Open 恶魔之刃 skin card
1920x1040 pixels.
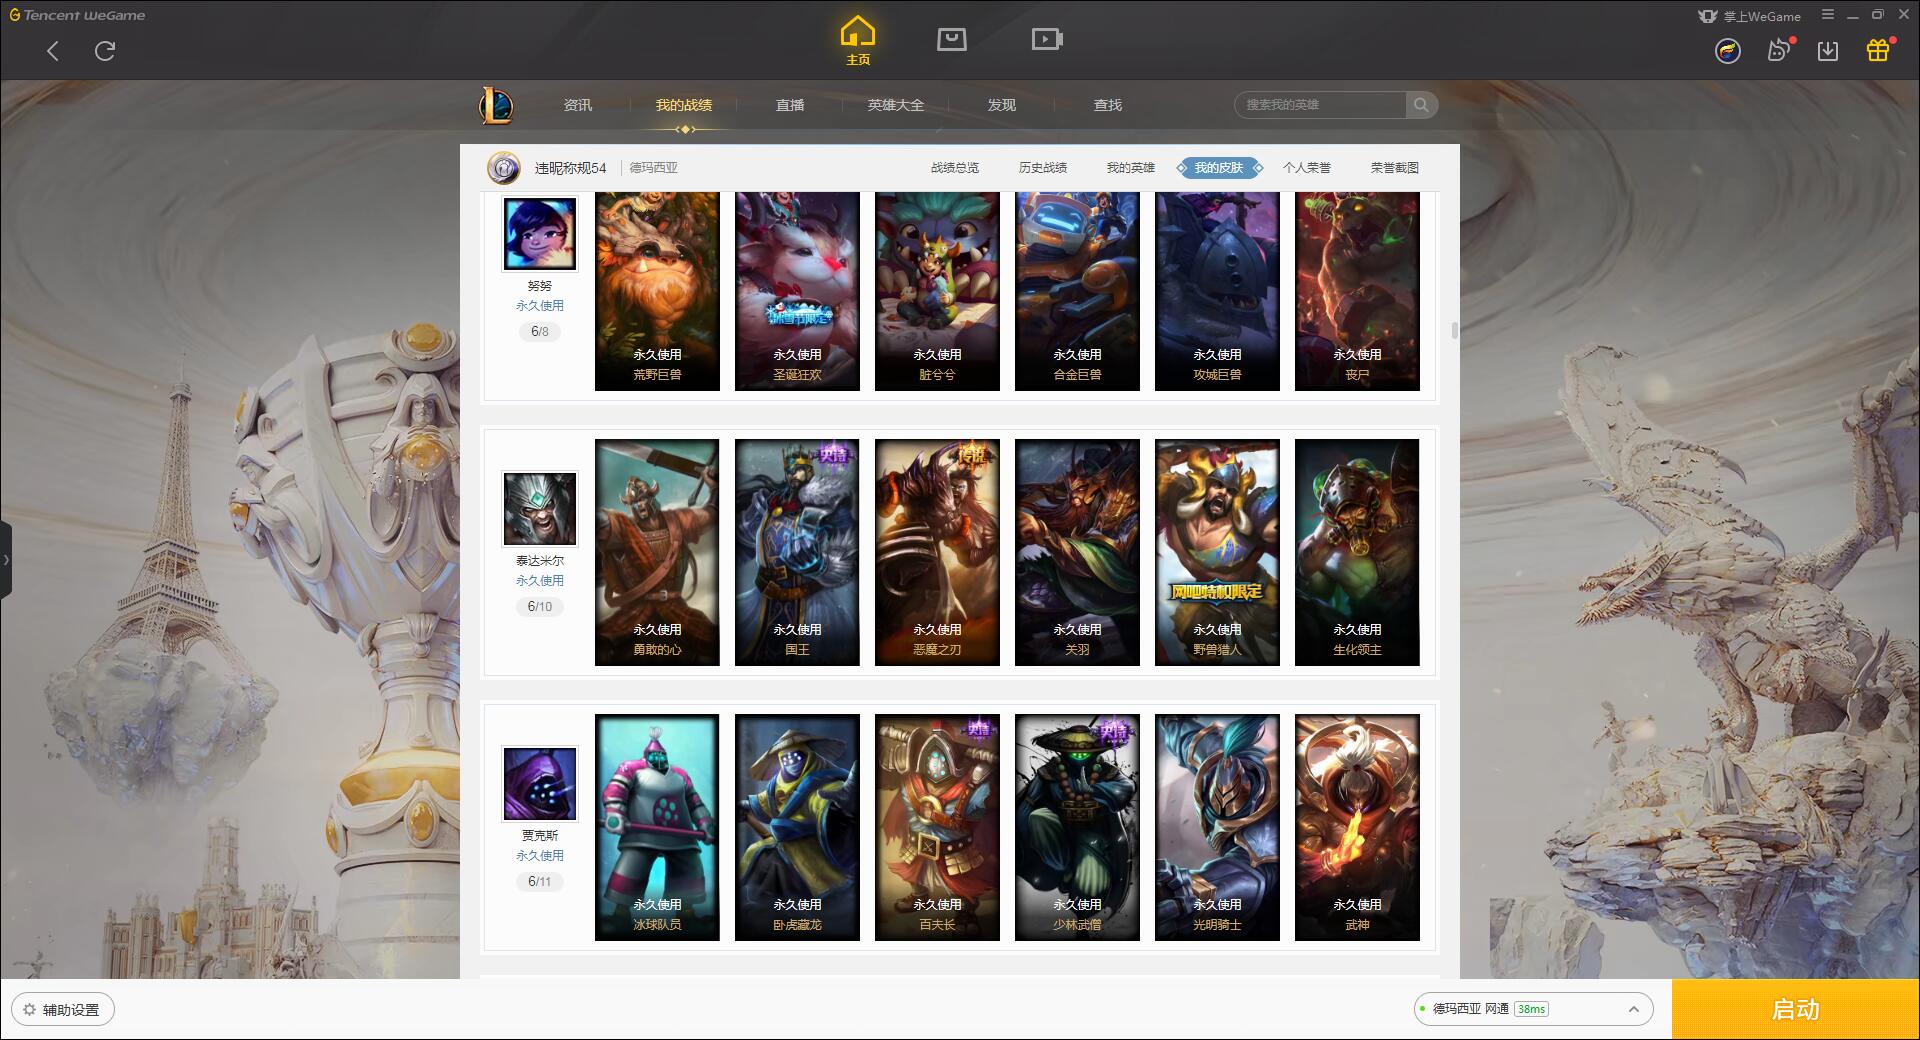(x=937, y=552)
